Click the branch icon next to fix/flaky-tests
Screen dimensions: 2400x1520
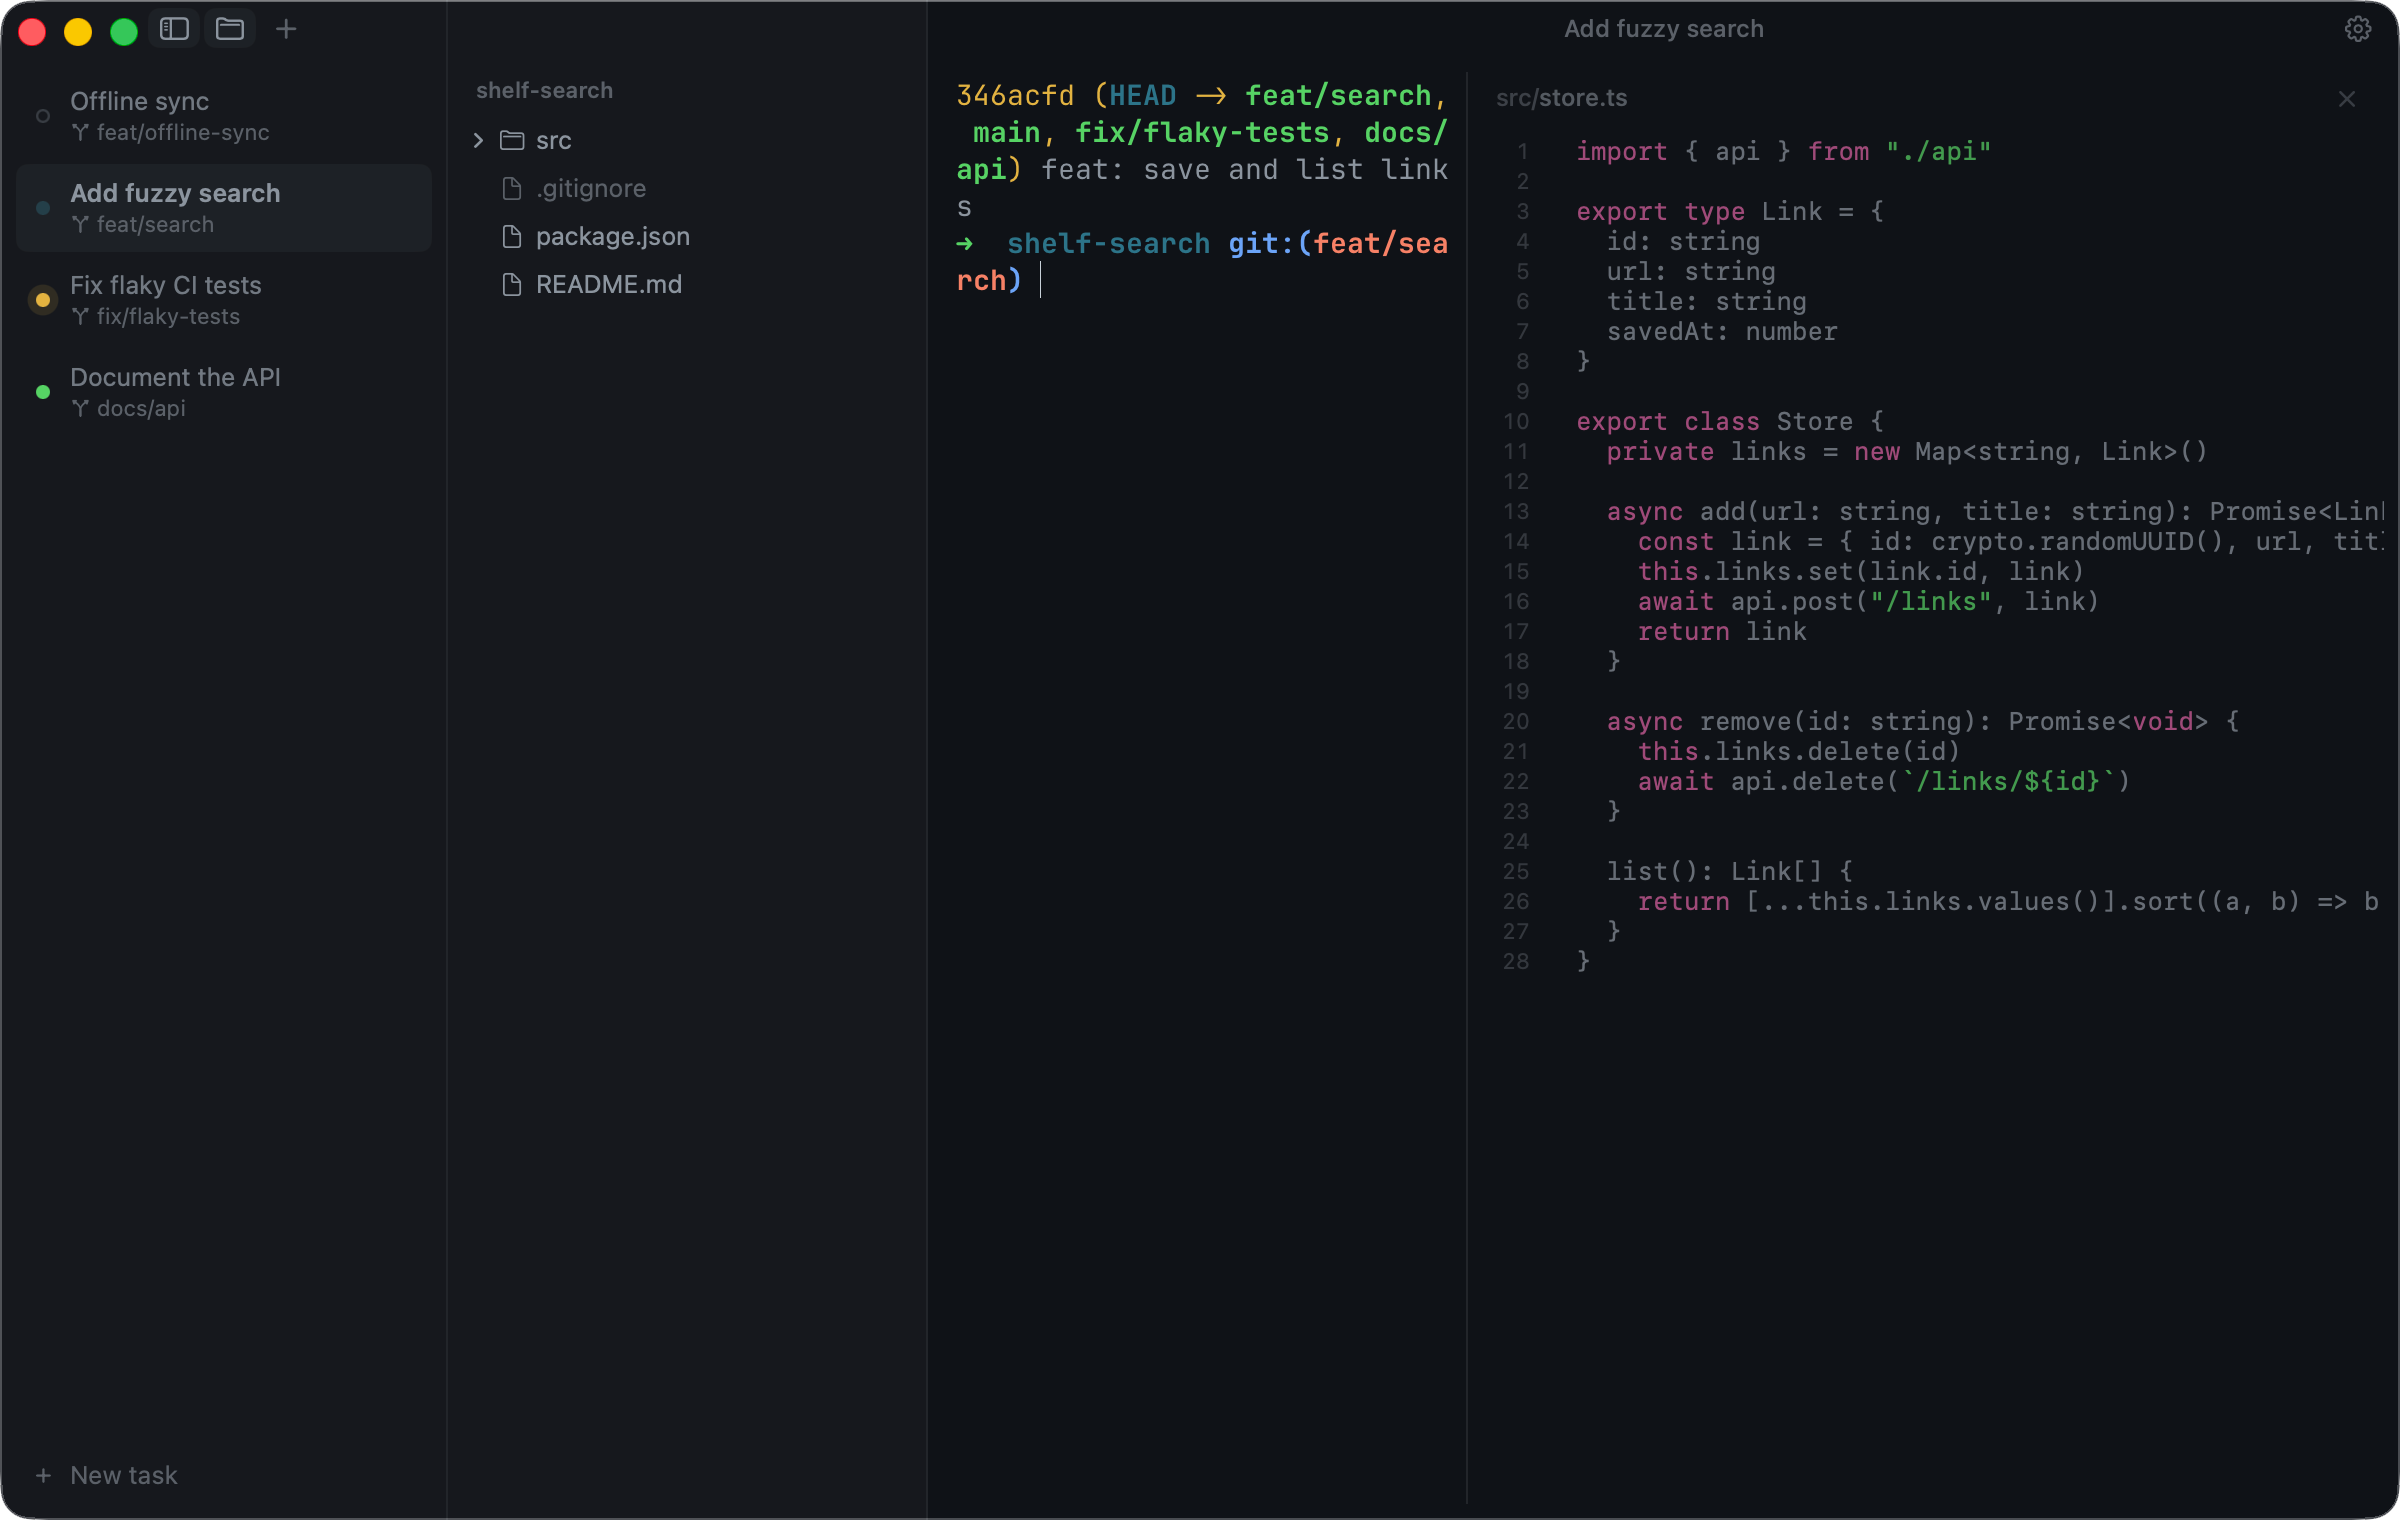(x=81, y=316)
